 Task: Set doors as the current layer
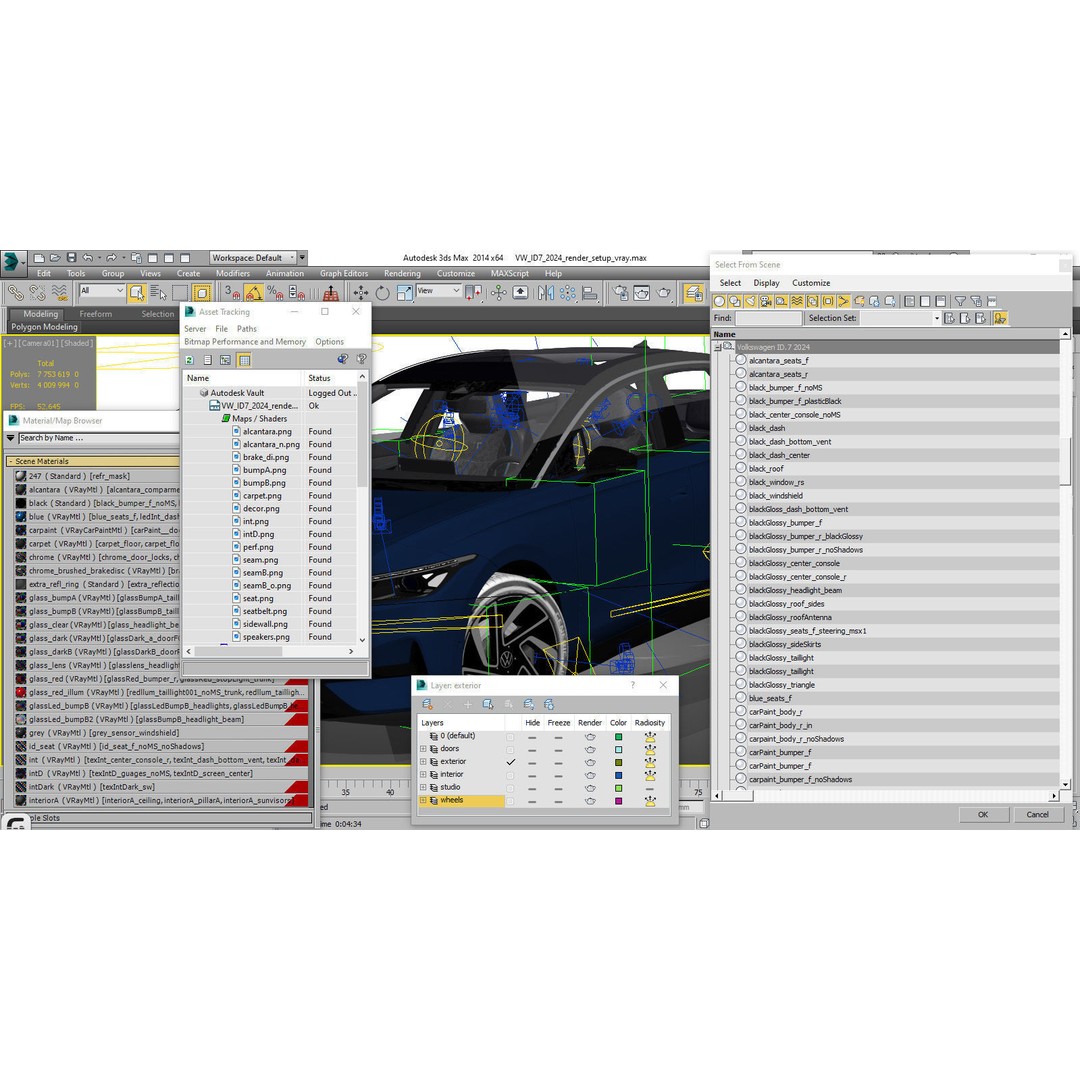point(511,749)
